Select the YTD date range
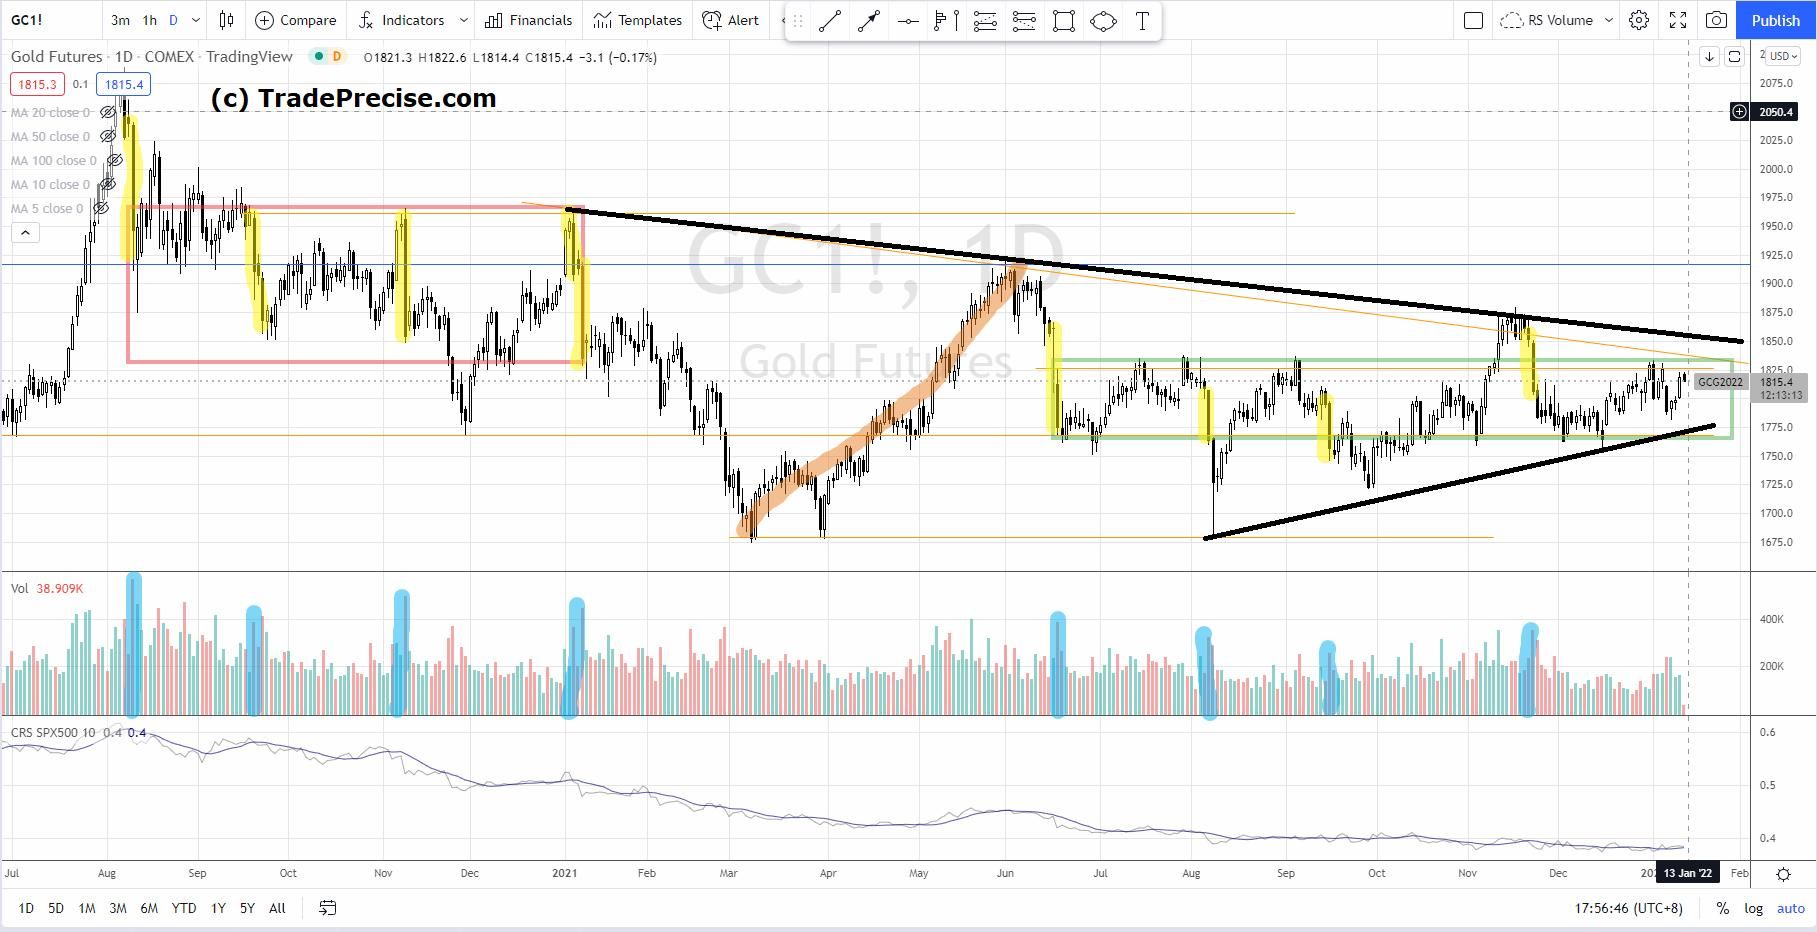1817x932 pixels. tap(184, 908)
